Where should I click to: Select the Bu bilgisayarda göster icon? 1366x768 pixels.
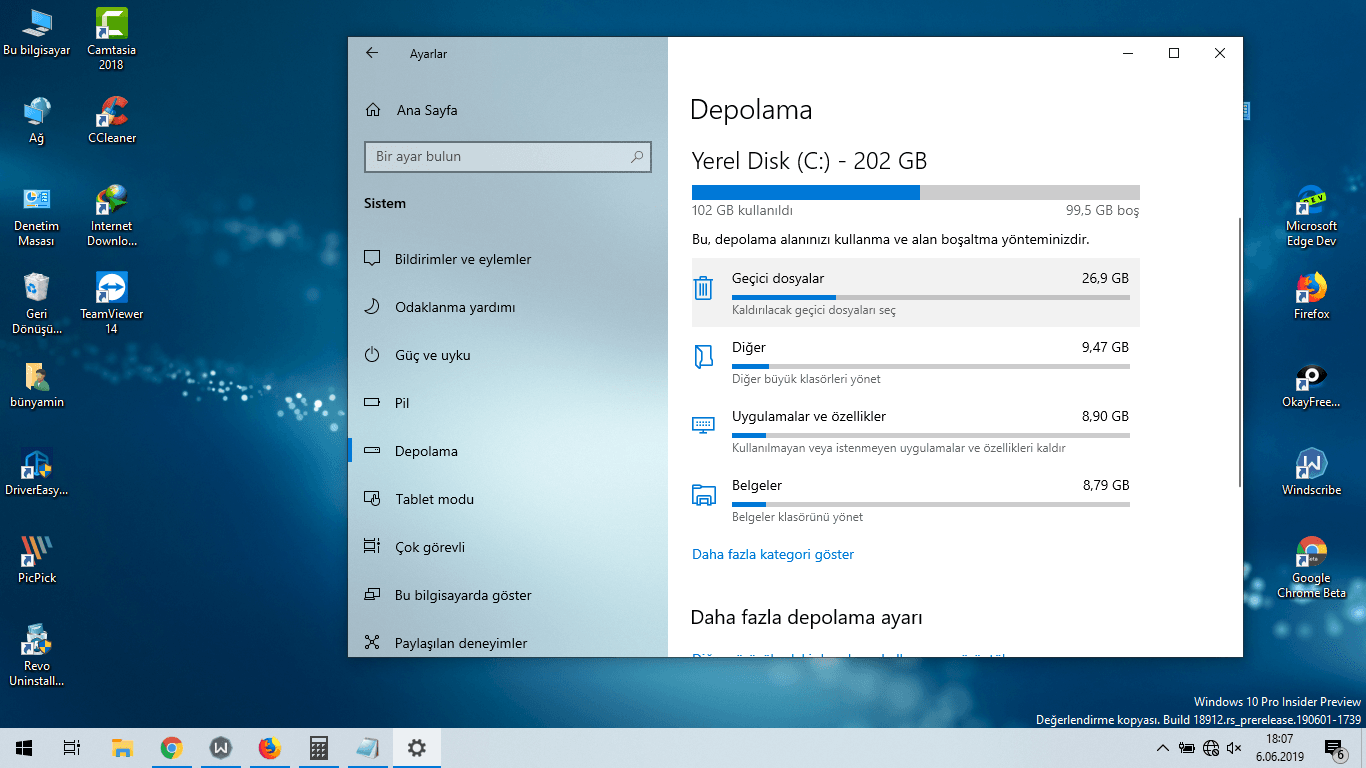pos(372,595)
